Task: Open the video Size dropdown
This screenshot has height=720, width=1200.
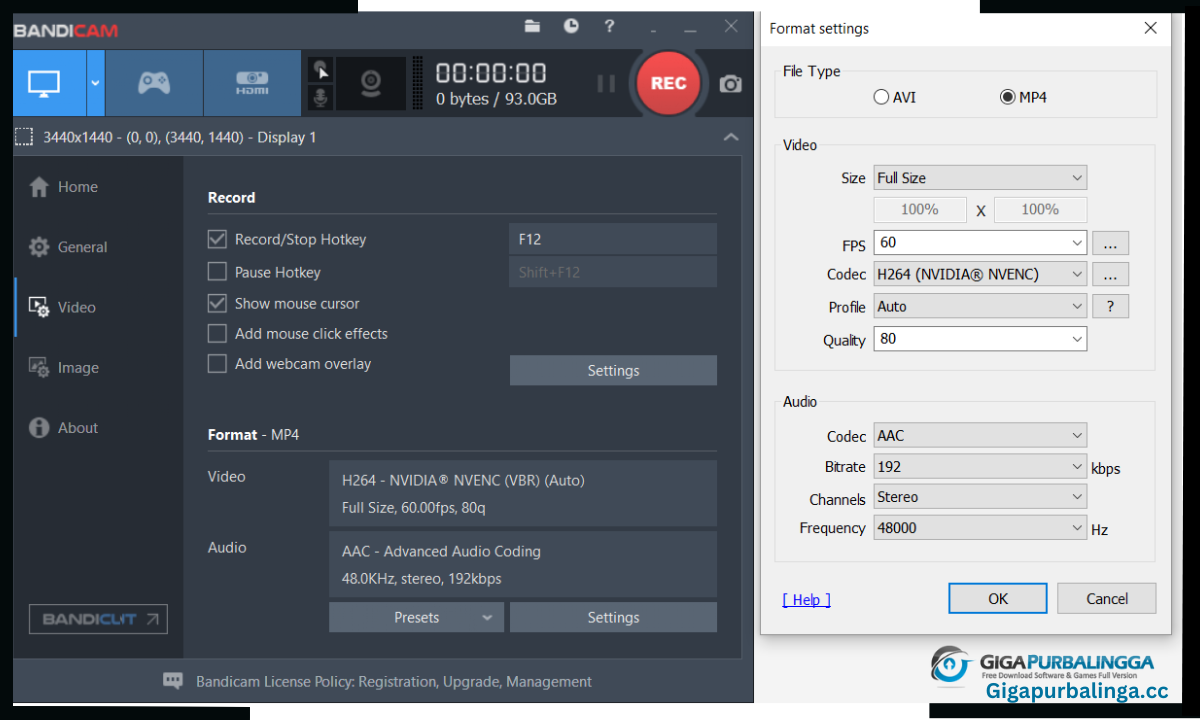Action: [980, 178]
